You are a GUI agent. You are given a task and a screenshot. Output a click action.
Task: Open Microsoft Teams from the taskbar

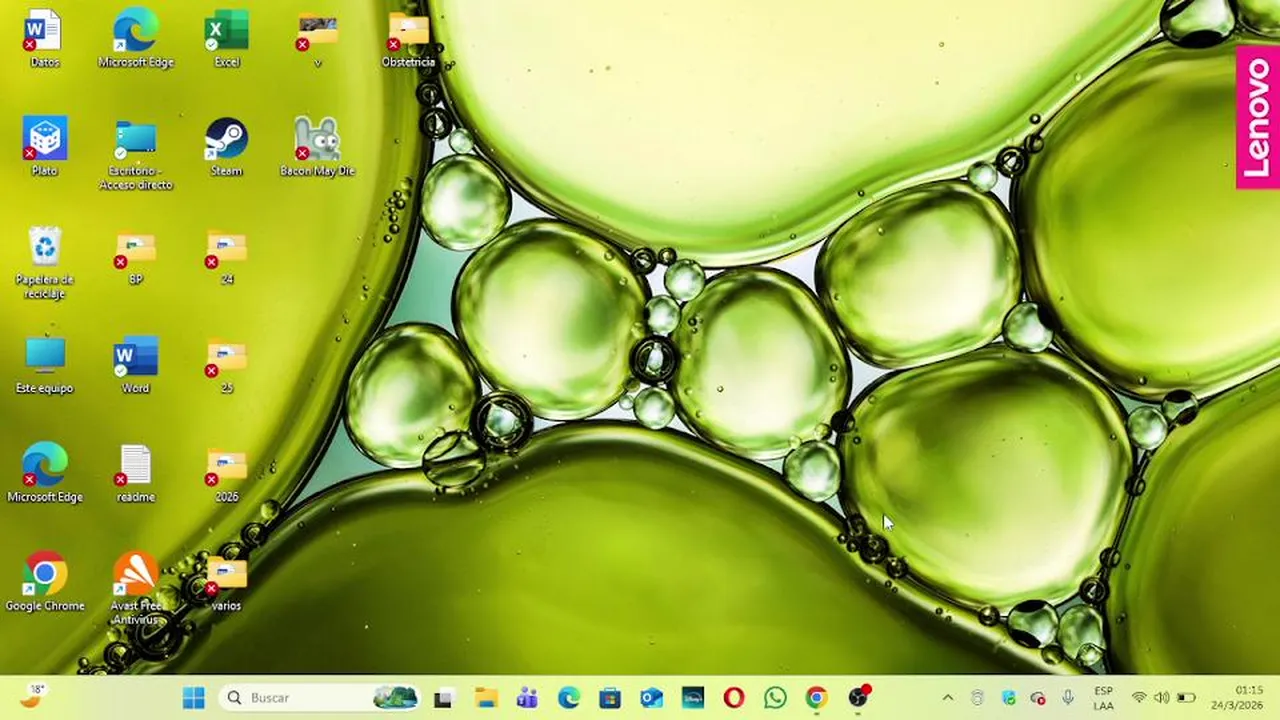click(x=527, y=697)
